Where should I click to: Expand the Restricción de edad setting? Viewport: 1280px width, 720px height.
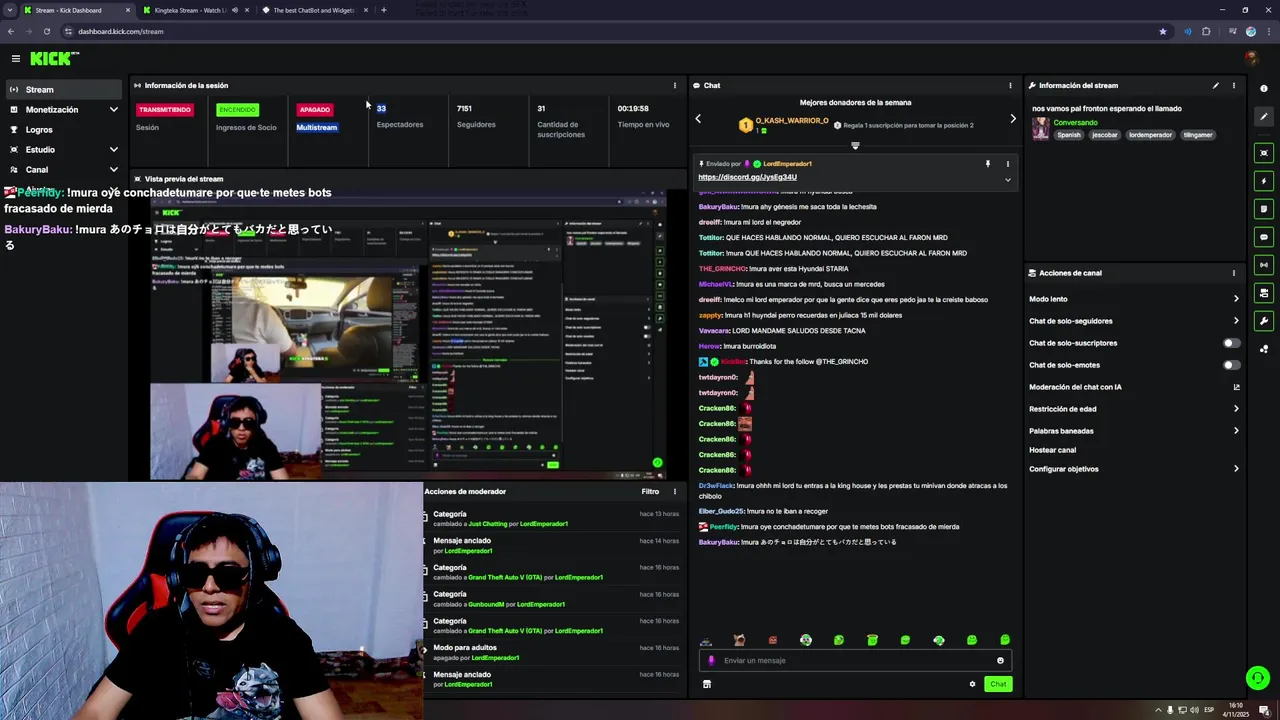click(x=1134, y=409)
